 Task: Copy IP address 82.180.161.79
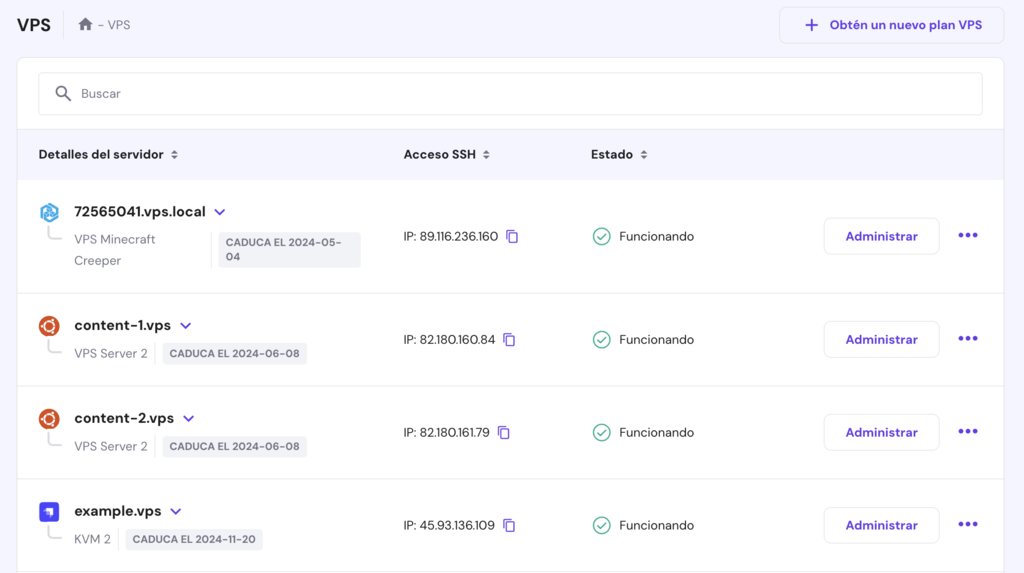[504, 433]
